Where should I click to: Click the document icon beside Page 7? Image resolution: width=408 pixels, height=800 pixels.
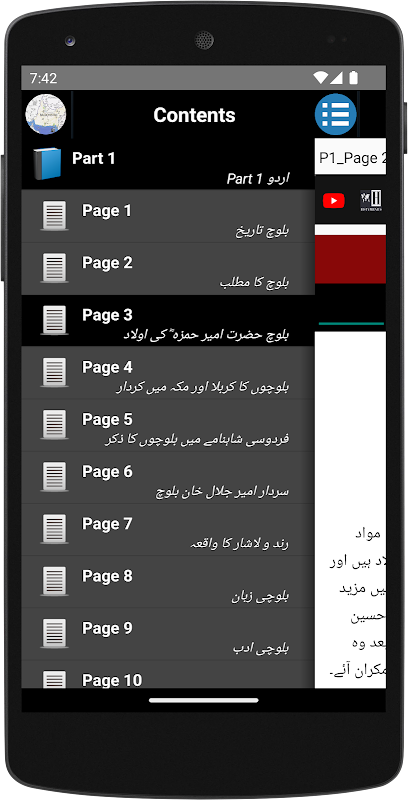coord(54,529)
